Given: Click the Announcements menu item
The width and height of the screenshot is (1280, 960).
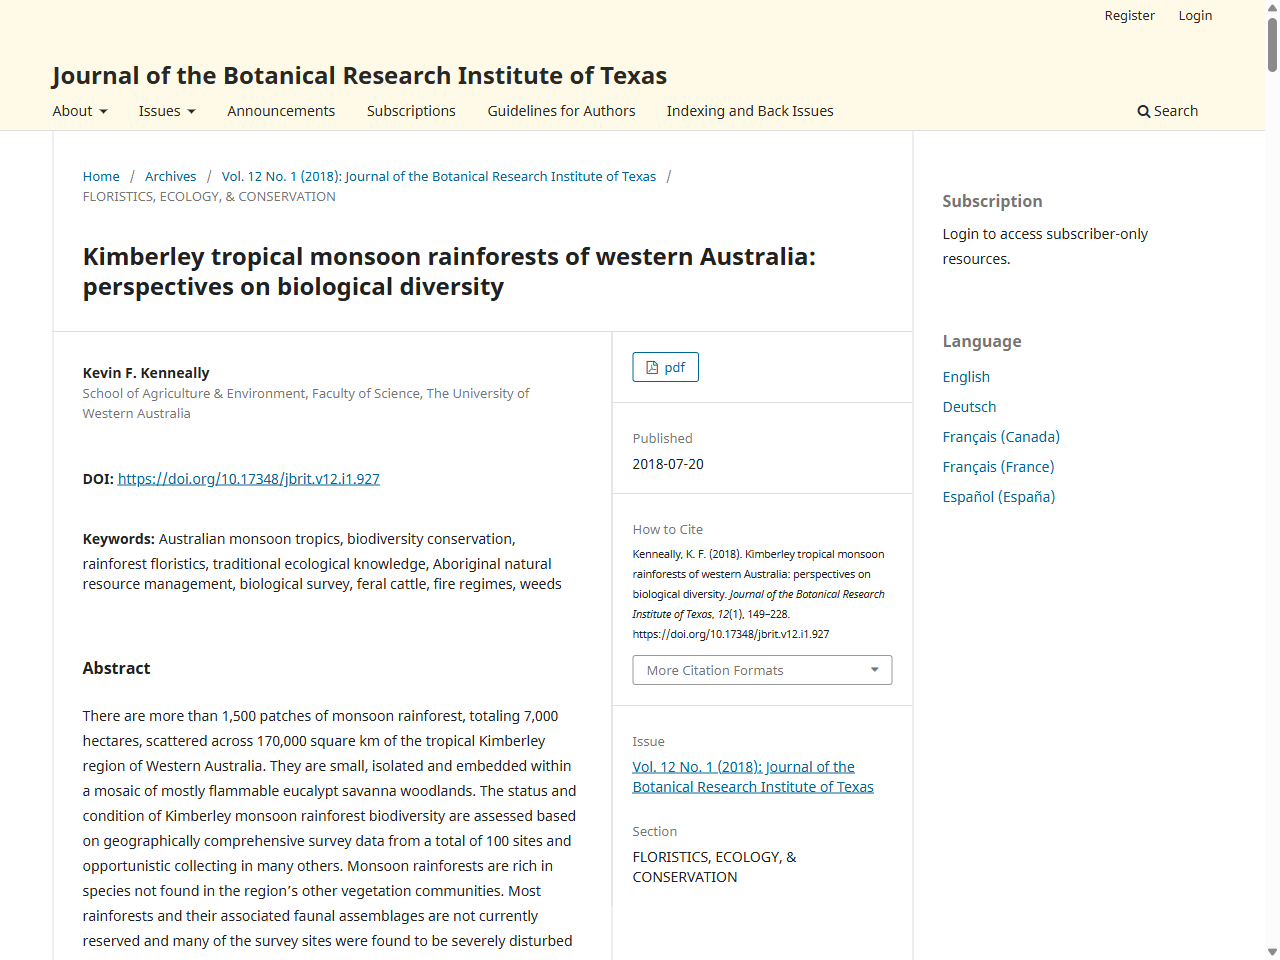Looking at the screenshot, I should pyautogui.click(x=281, y=111).
